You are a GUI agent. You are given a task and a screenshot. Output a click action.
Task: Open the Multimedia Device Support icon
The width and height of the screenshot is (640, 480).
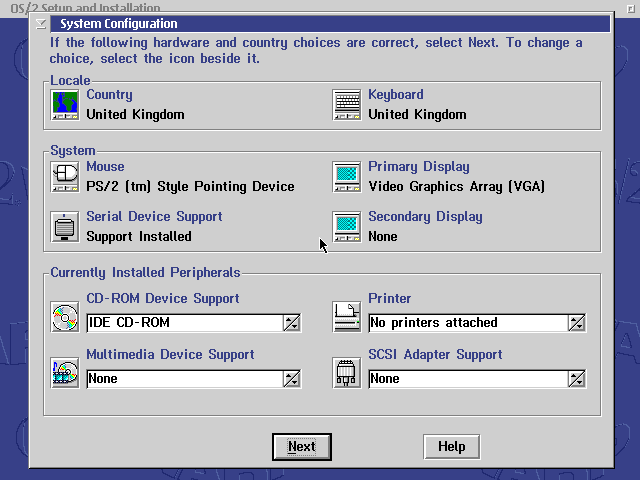65,373
